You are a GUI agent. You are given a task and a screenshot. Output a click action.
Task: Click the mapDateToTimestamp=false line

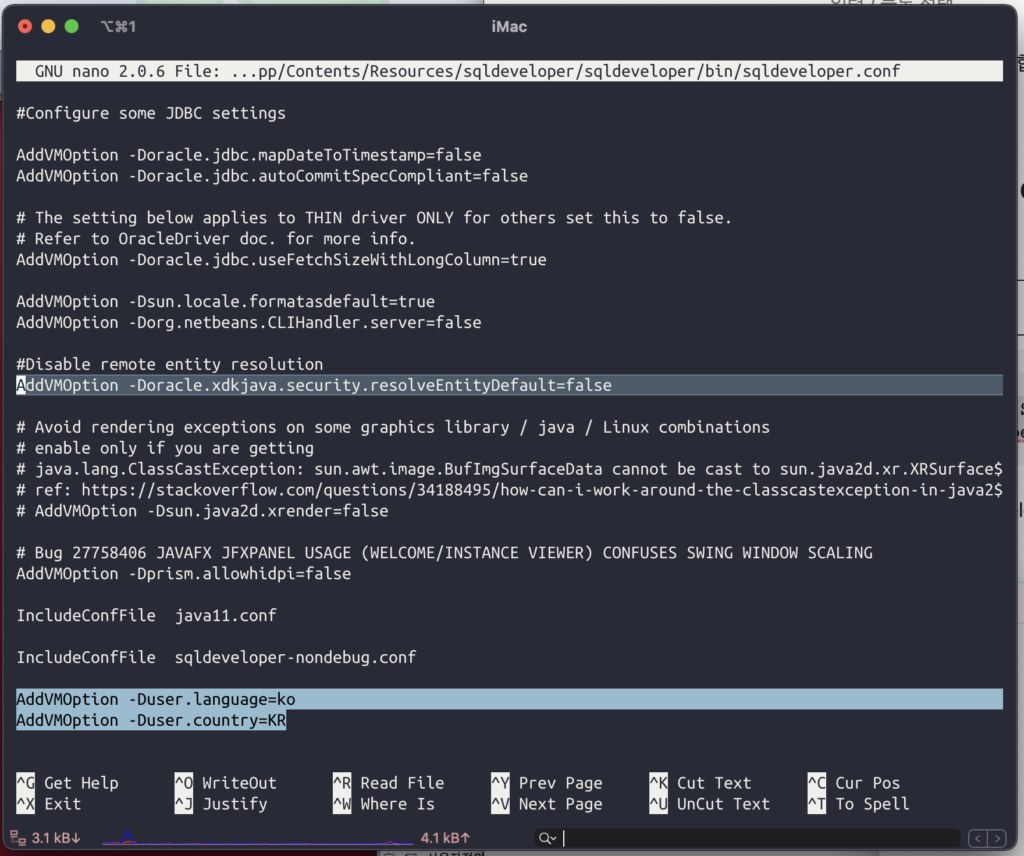249,155
